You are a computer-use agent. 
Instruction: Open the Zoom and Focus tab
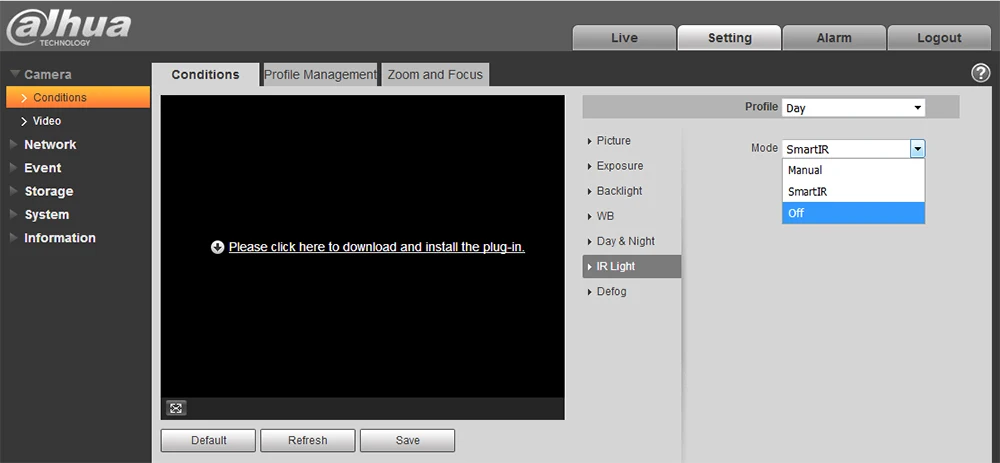click(435, 75)
